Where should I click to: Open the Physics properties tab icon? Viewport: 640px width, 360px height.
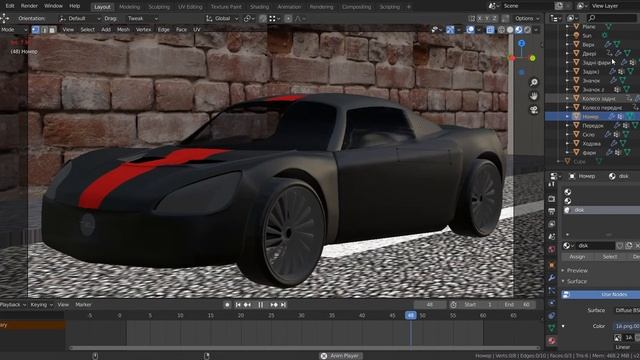click(552, 303)
